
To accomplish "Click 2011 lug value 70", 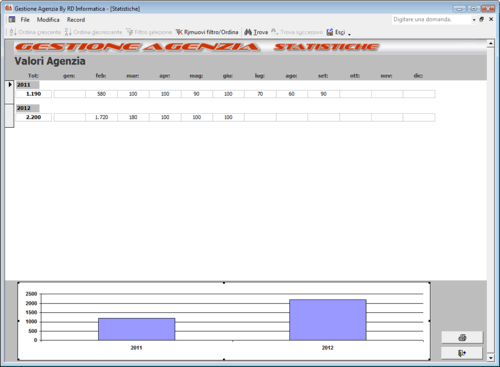I will (260, 94).
